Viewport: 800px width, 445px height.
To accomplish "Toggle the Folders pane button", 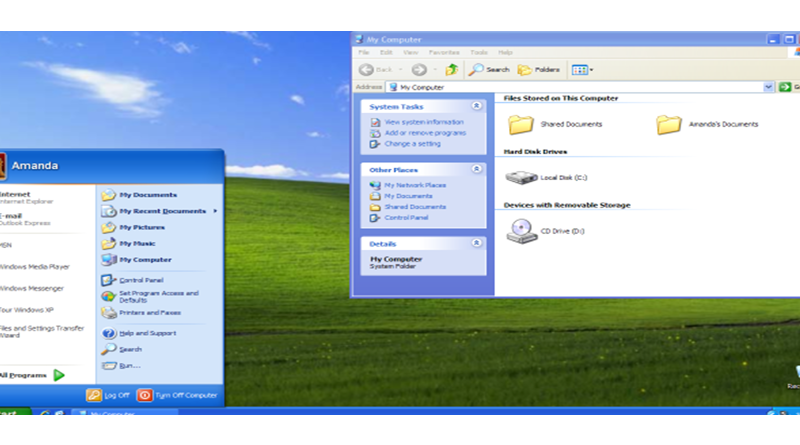I will [539, 69].
